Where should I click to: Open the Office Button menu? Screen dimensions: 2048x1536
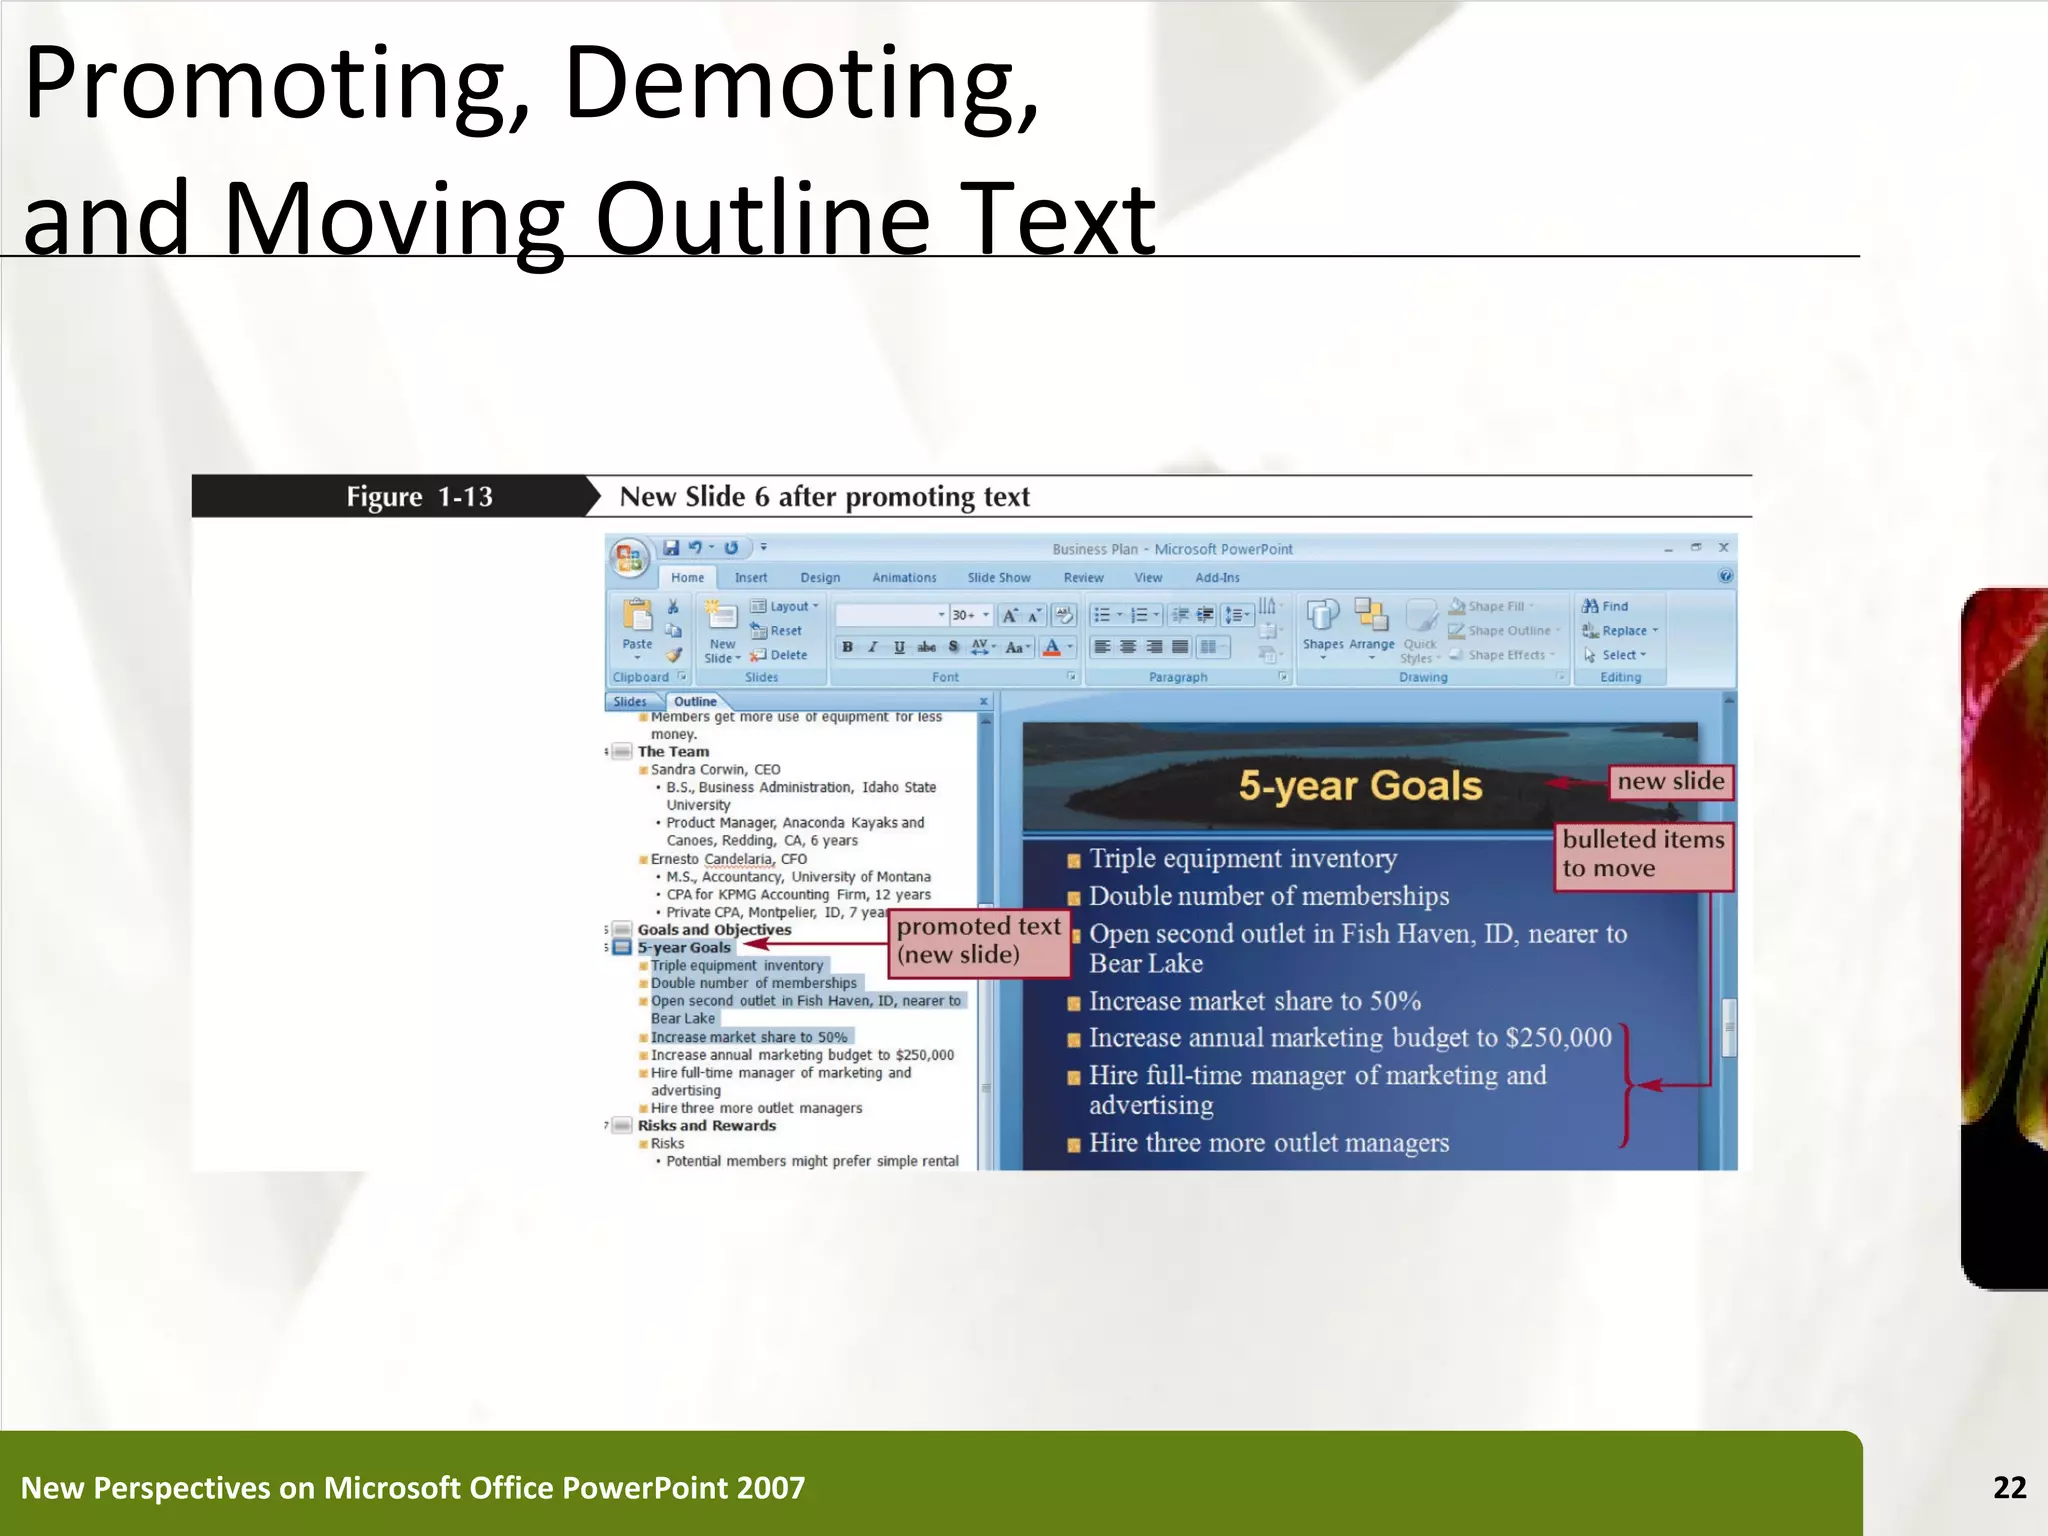629,558
